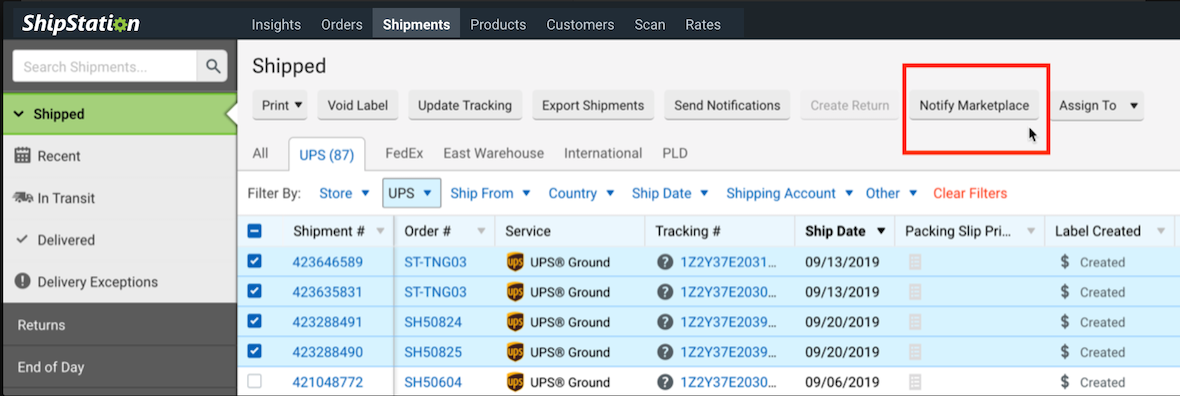1180x396 pixels.
Task: Click the Void Label button
Action: pos(358,105)
